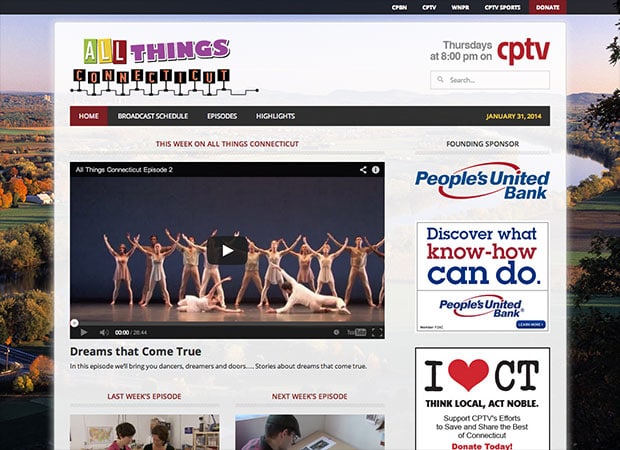
Task: Click the 00:00 / 28:44 time display
Action: coord(131,333)
